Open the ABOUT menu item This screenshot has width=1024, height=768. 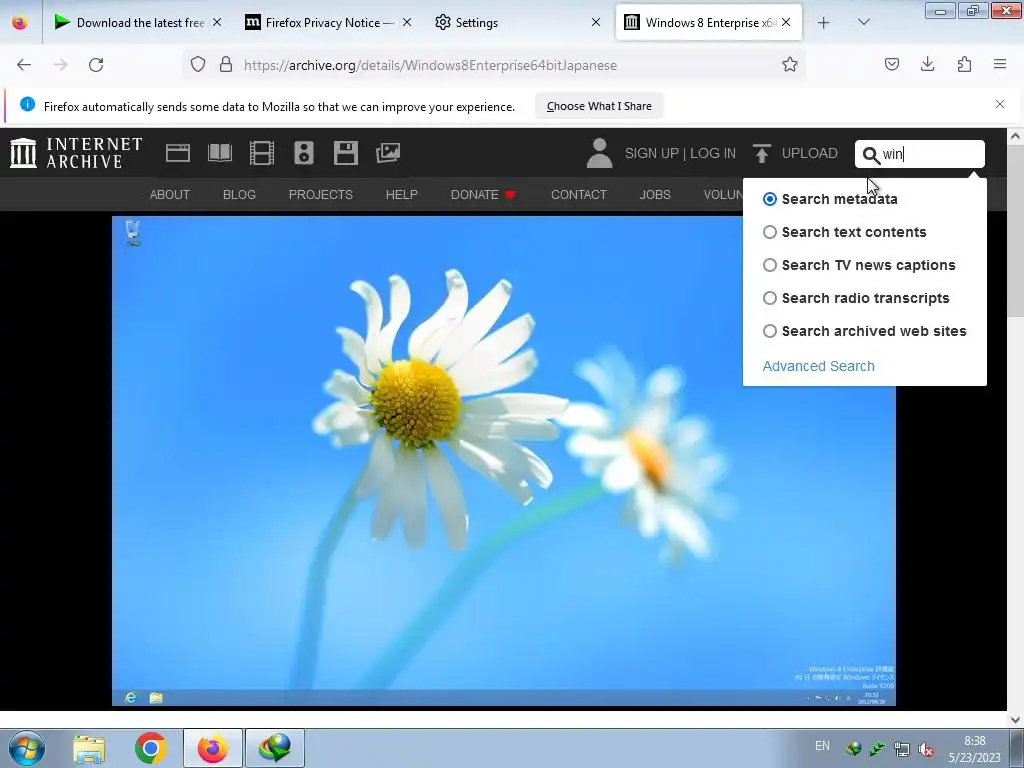pos(170,195)
